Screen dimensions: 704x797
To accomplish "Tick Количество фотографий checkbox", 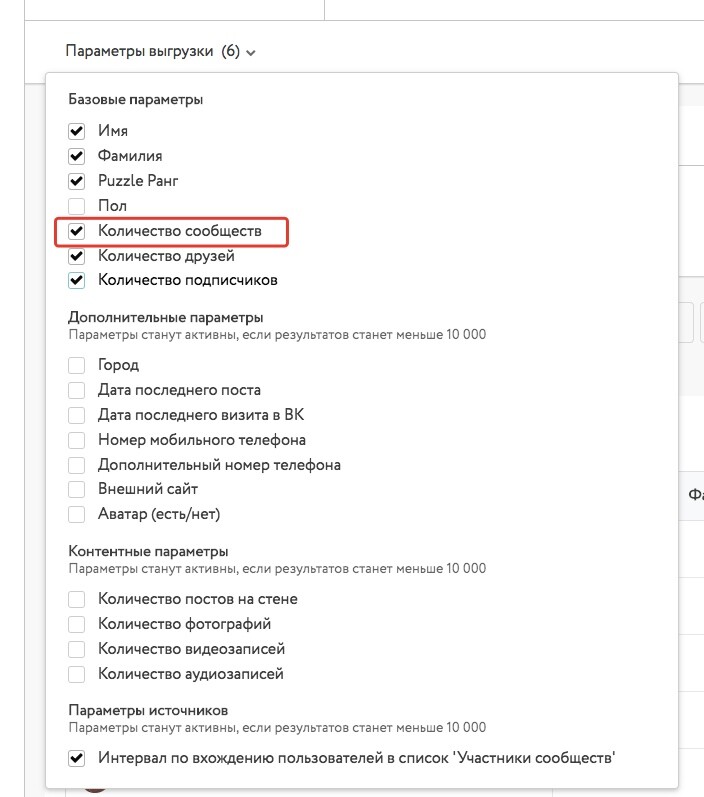I will click(x=77, y=624).
